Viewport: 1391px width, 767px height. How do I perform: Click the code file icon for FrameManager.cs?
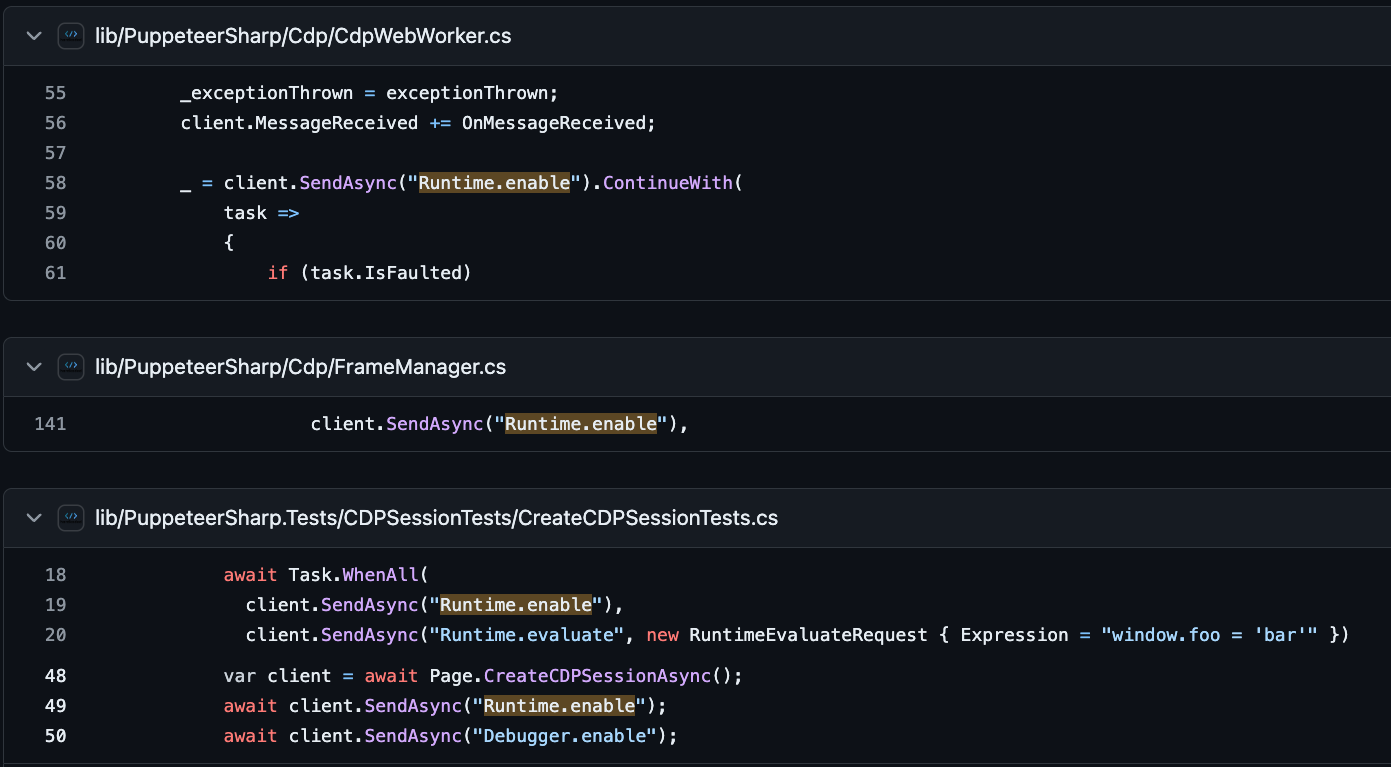point(71,367)
